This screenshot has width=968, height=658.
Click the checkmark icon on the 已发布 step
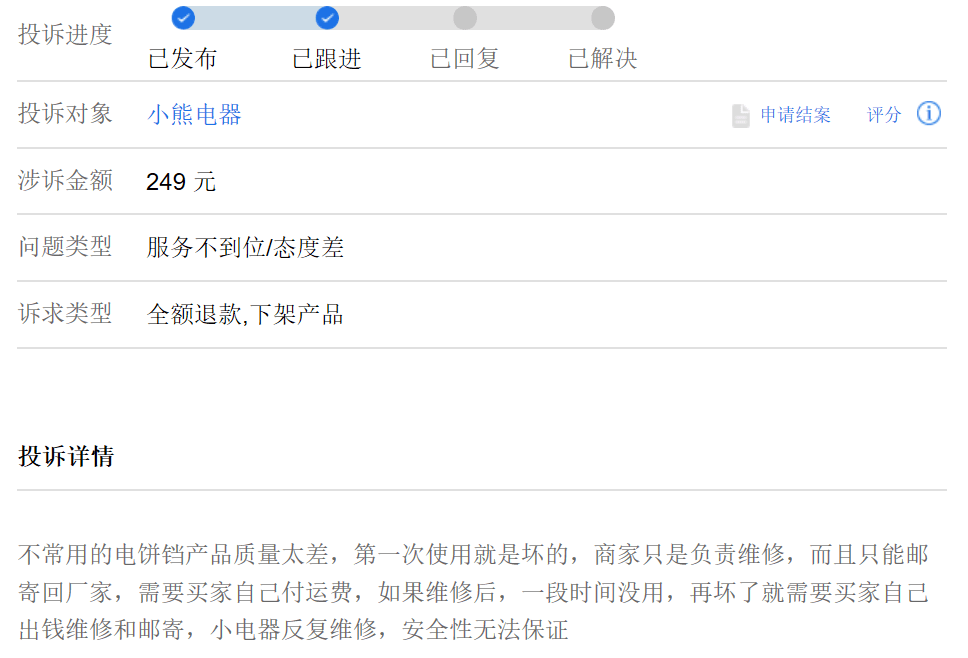[182, 17]
